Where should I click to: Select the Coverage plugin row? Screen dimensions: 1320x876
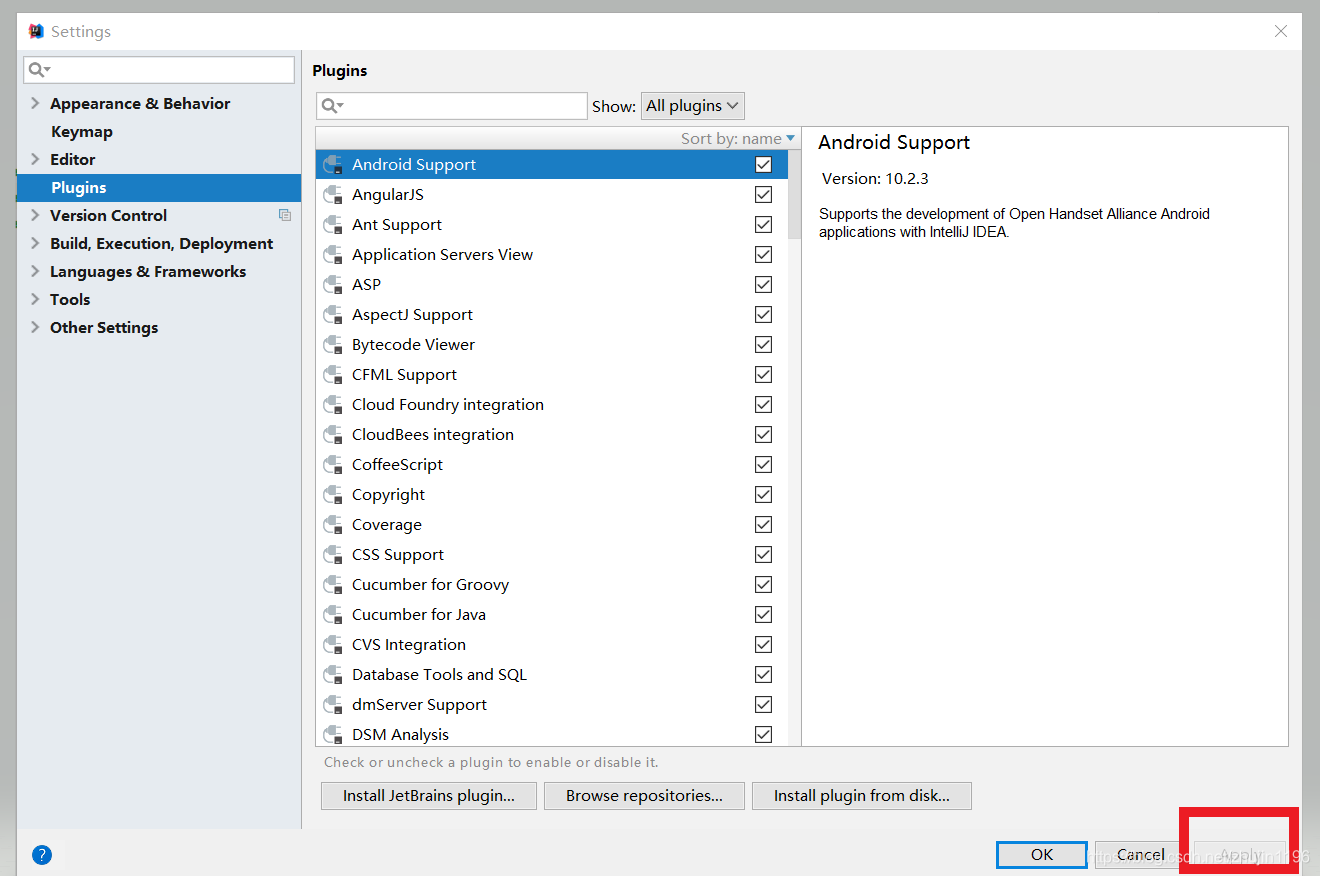point(551,525)
